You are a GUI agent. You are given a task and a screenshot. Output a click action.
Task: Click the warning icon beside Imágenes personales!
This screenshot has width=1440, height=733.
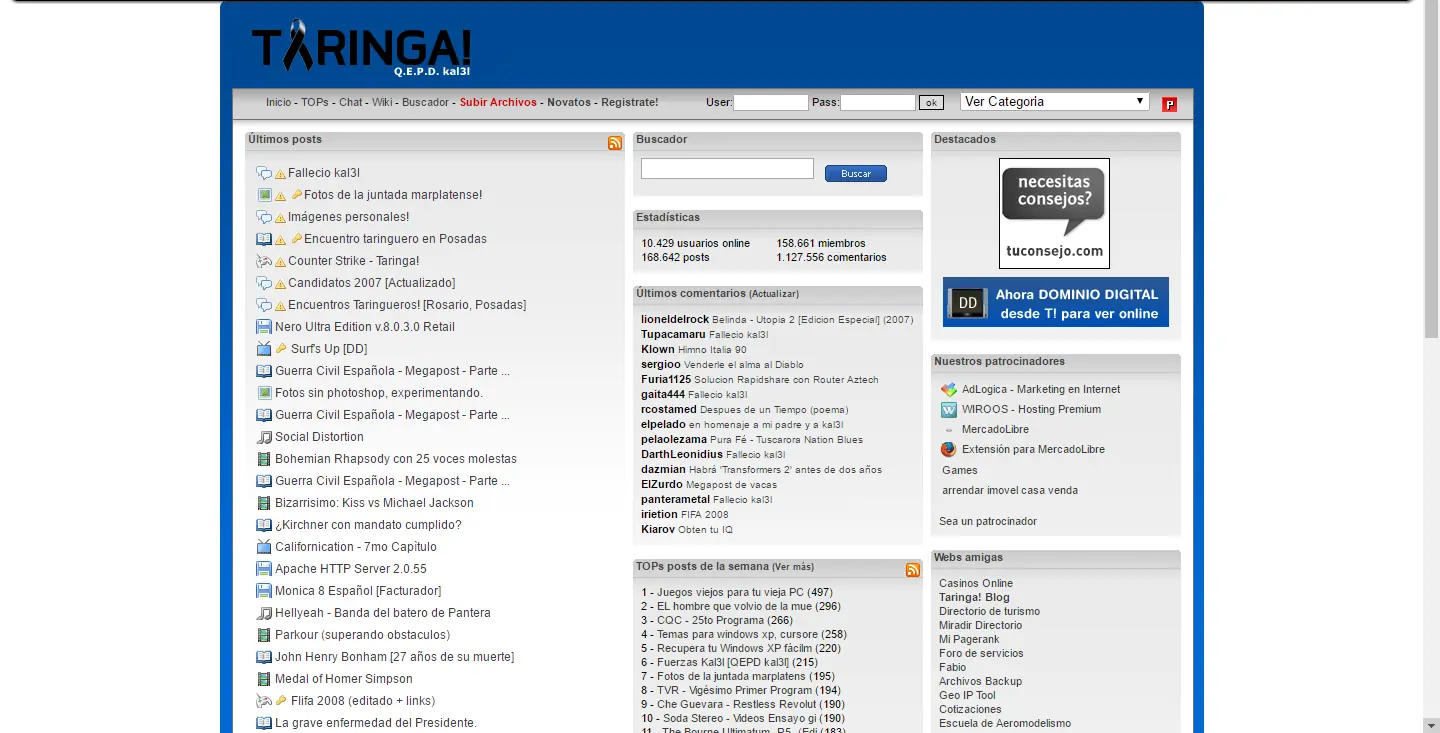(x=280, y=218)
